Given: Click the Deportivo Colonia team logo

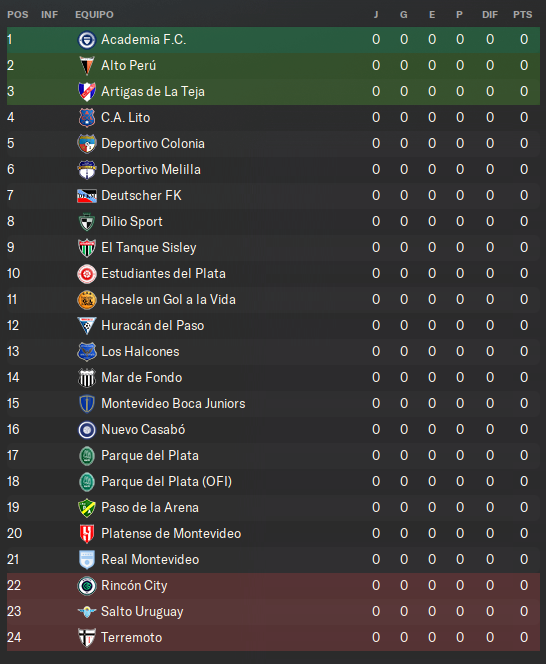Looking at the screenshot, I should coord(87,144).
